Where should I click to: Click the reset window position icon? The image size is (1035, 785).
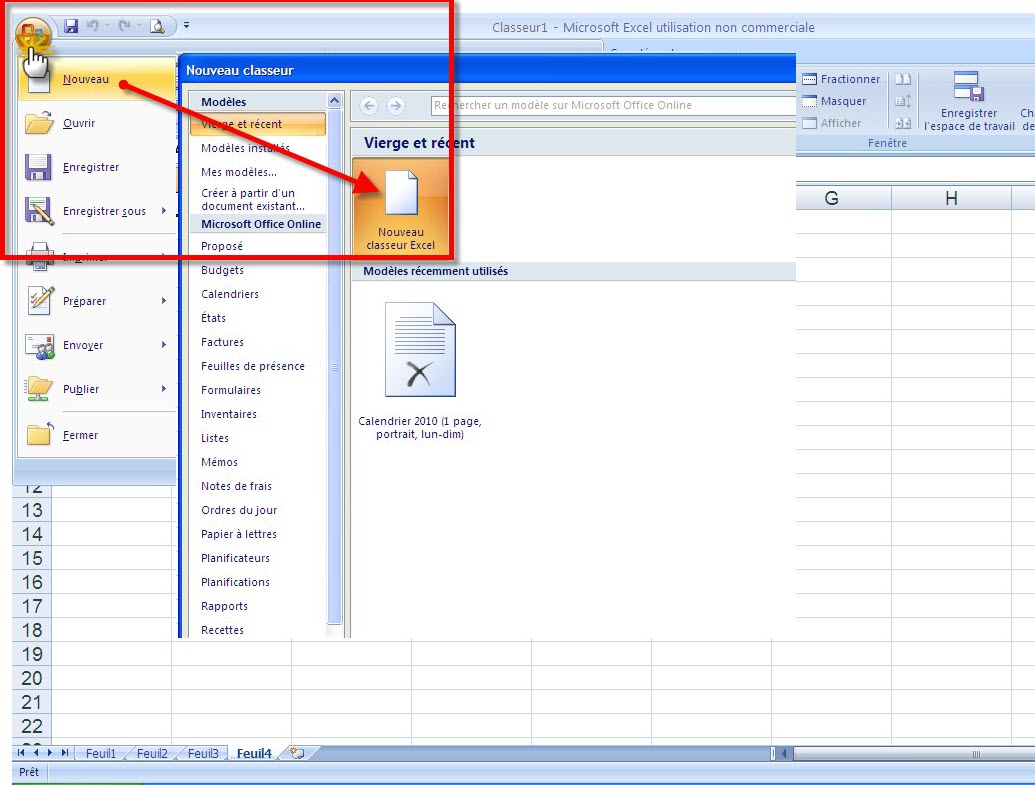point(903,123)
